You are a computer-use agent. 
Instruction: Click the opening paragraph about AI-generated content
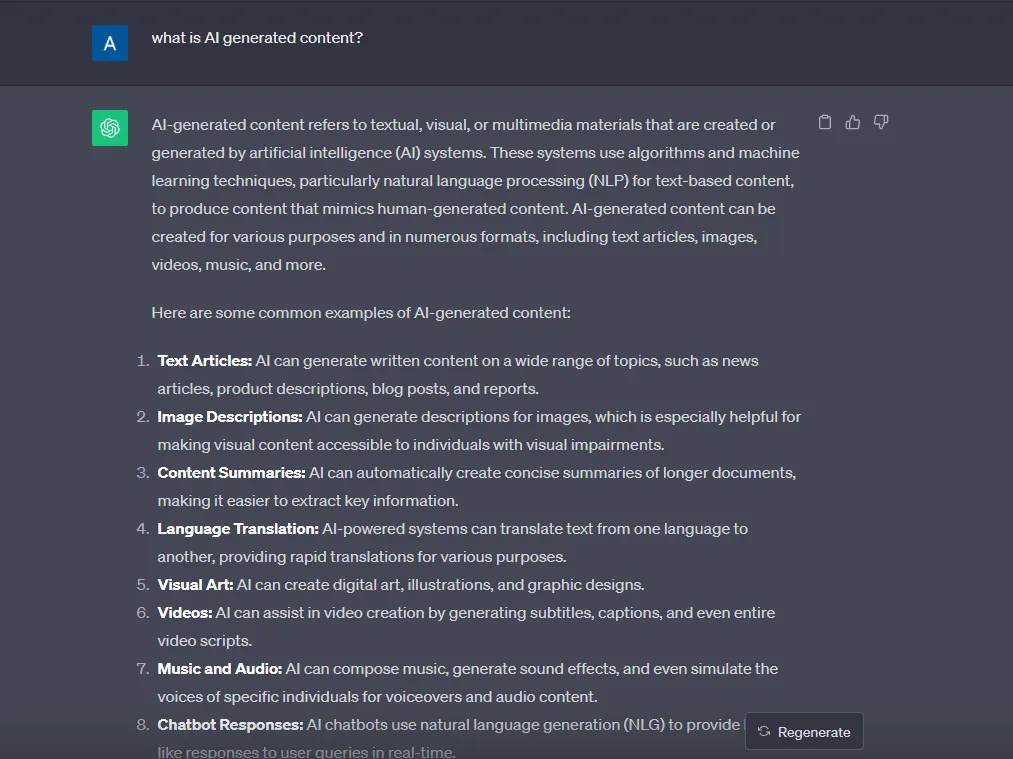pyautogui.click(x=475, y=194)
